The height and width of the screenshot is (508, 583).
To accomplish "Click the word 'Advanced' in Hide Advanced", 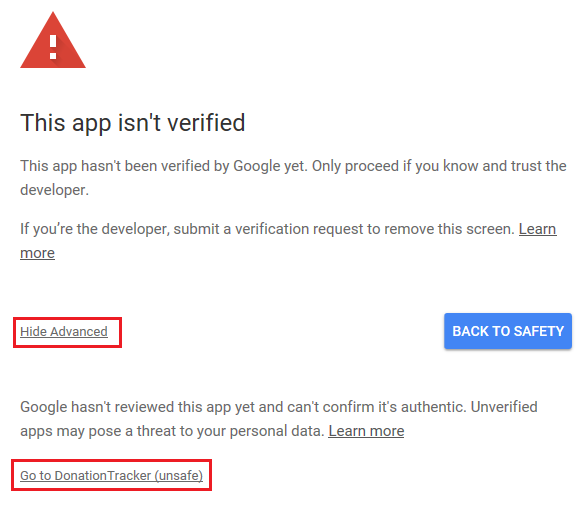I will tap(79, 331).
